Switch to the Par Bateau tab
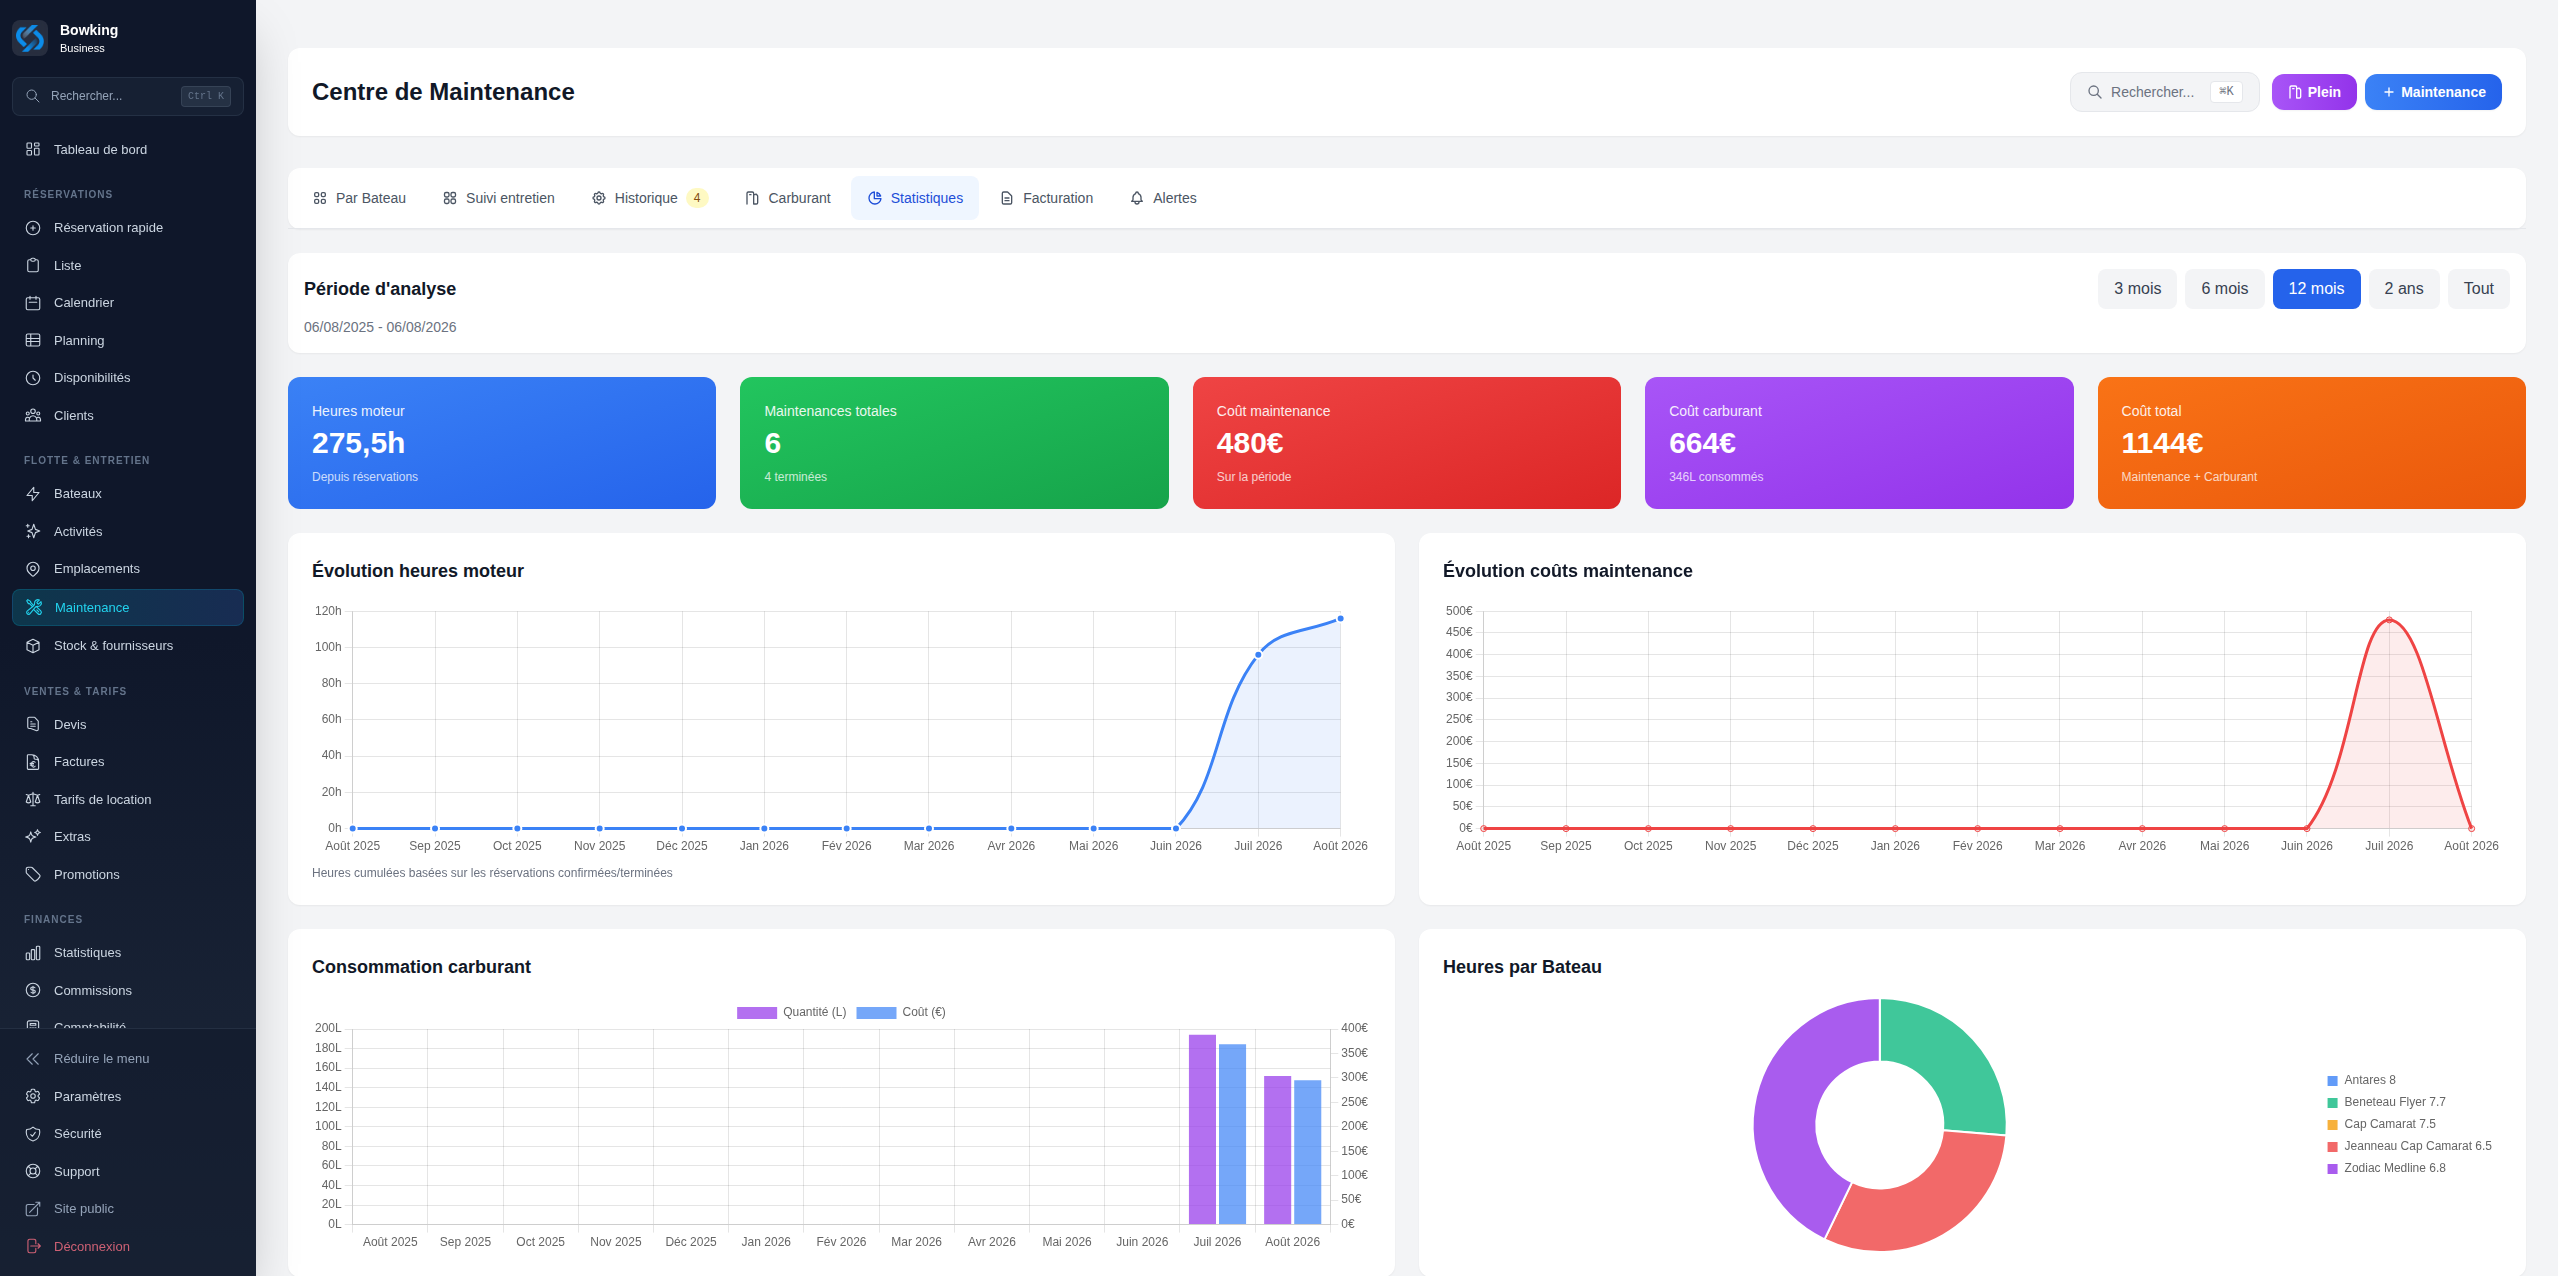2558x1276 pixels. [x=360, y=198]
